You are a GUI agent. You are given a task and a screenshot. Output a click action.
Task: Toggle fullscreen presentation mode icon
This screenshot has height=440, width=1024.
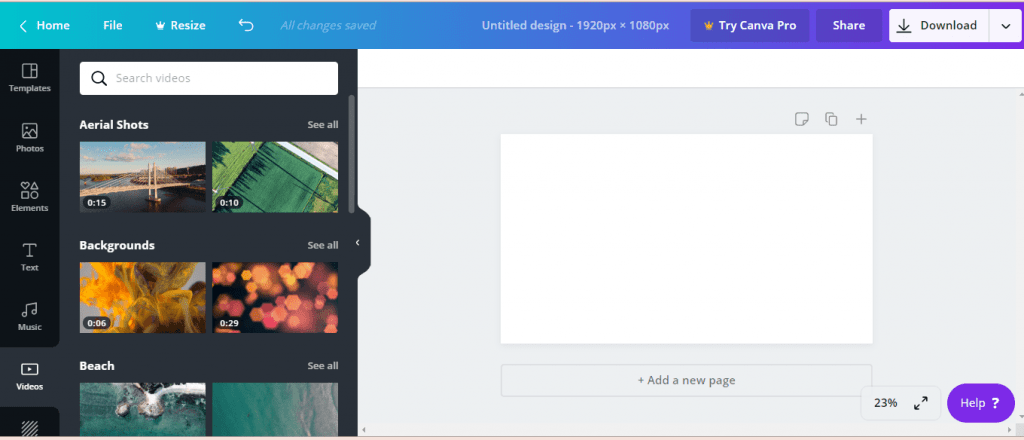921,403
